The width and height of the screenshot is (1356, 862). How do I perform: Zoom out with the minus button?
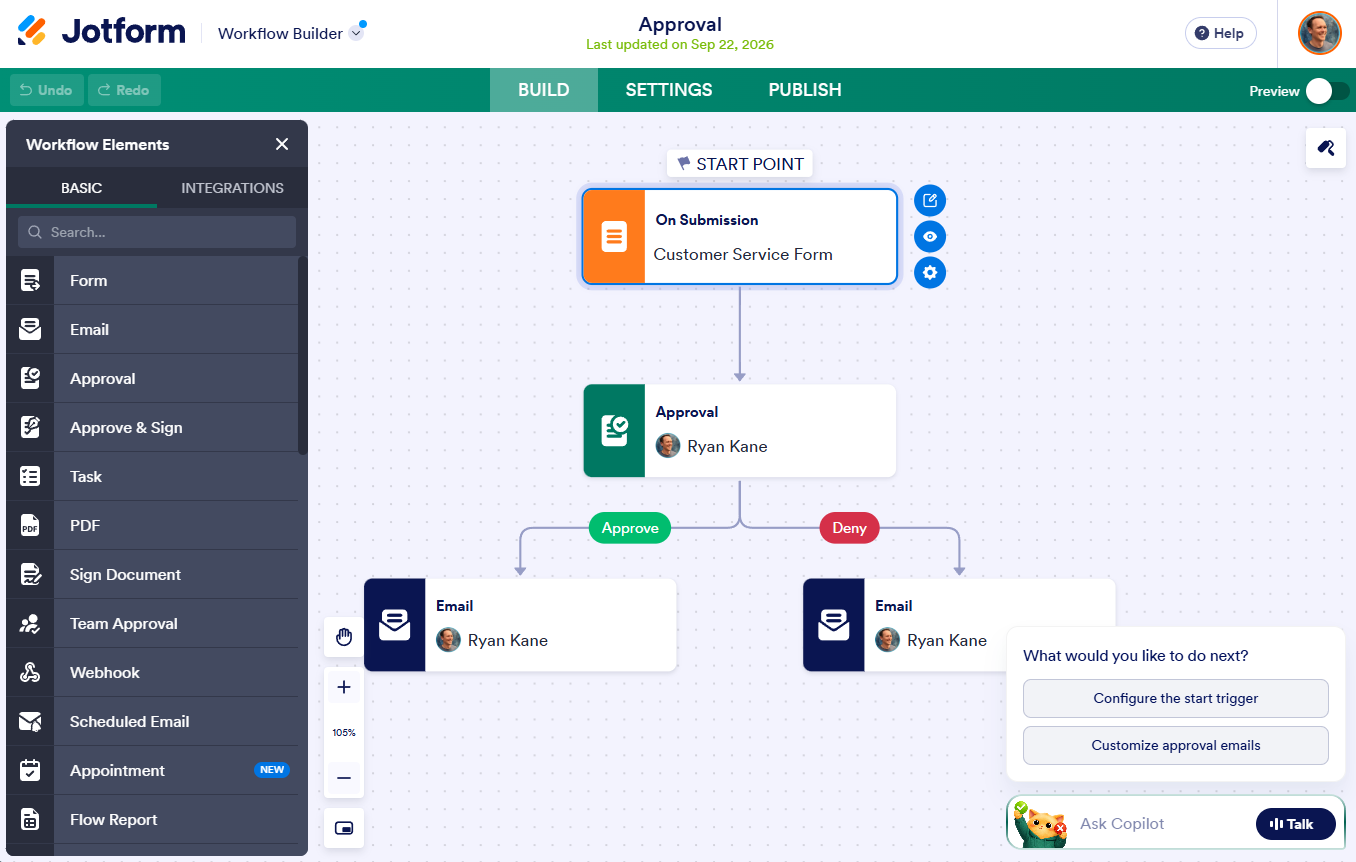pos(344,778)
